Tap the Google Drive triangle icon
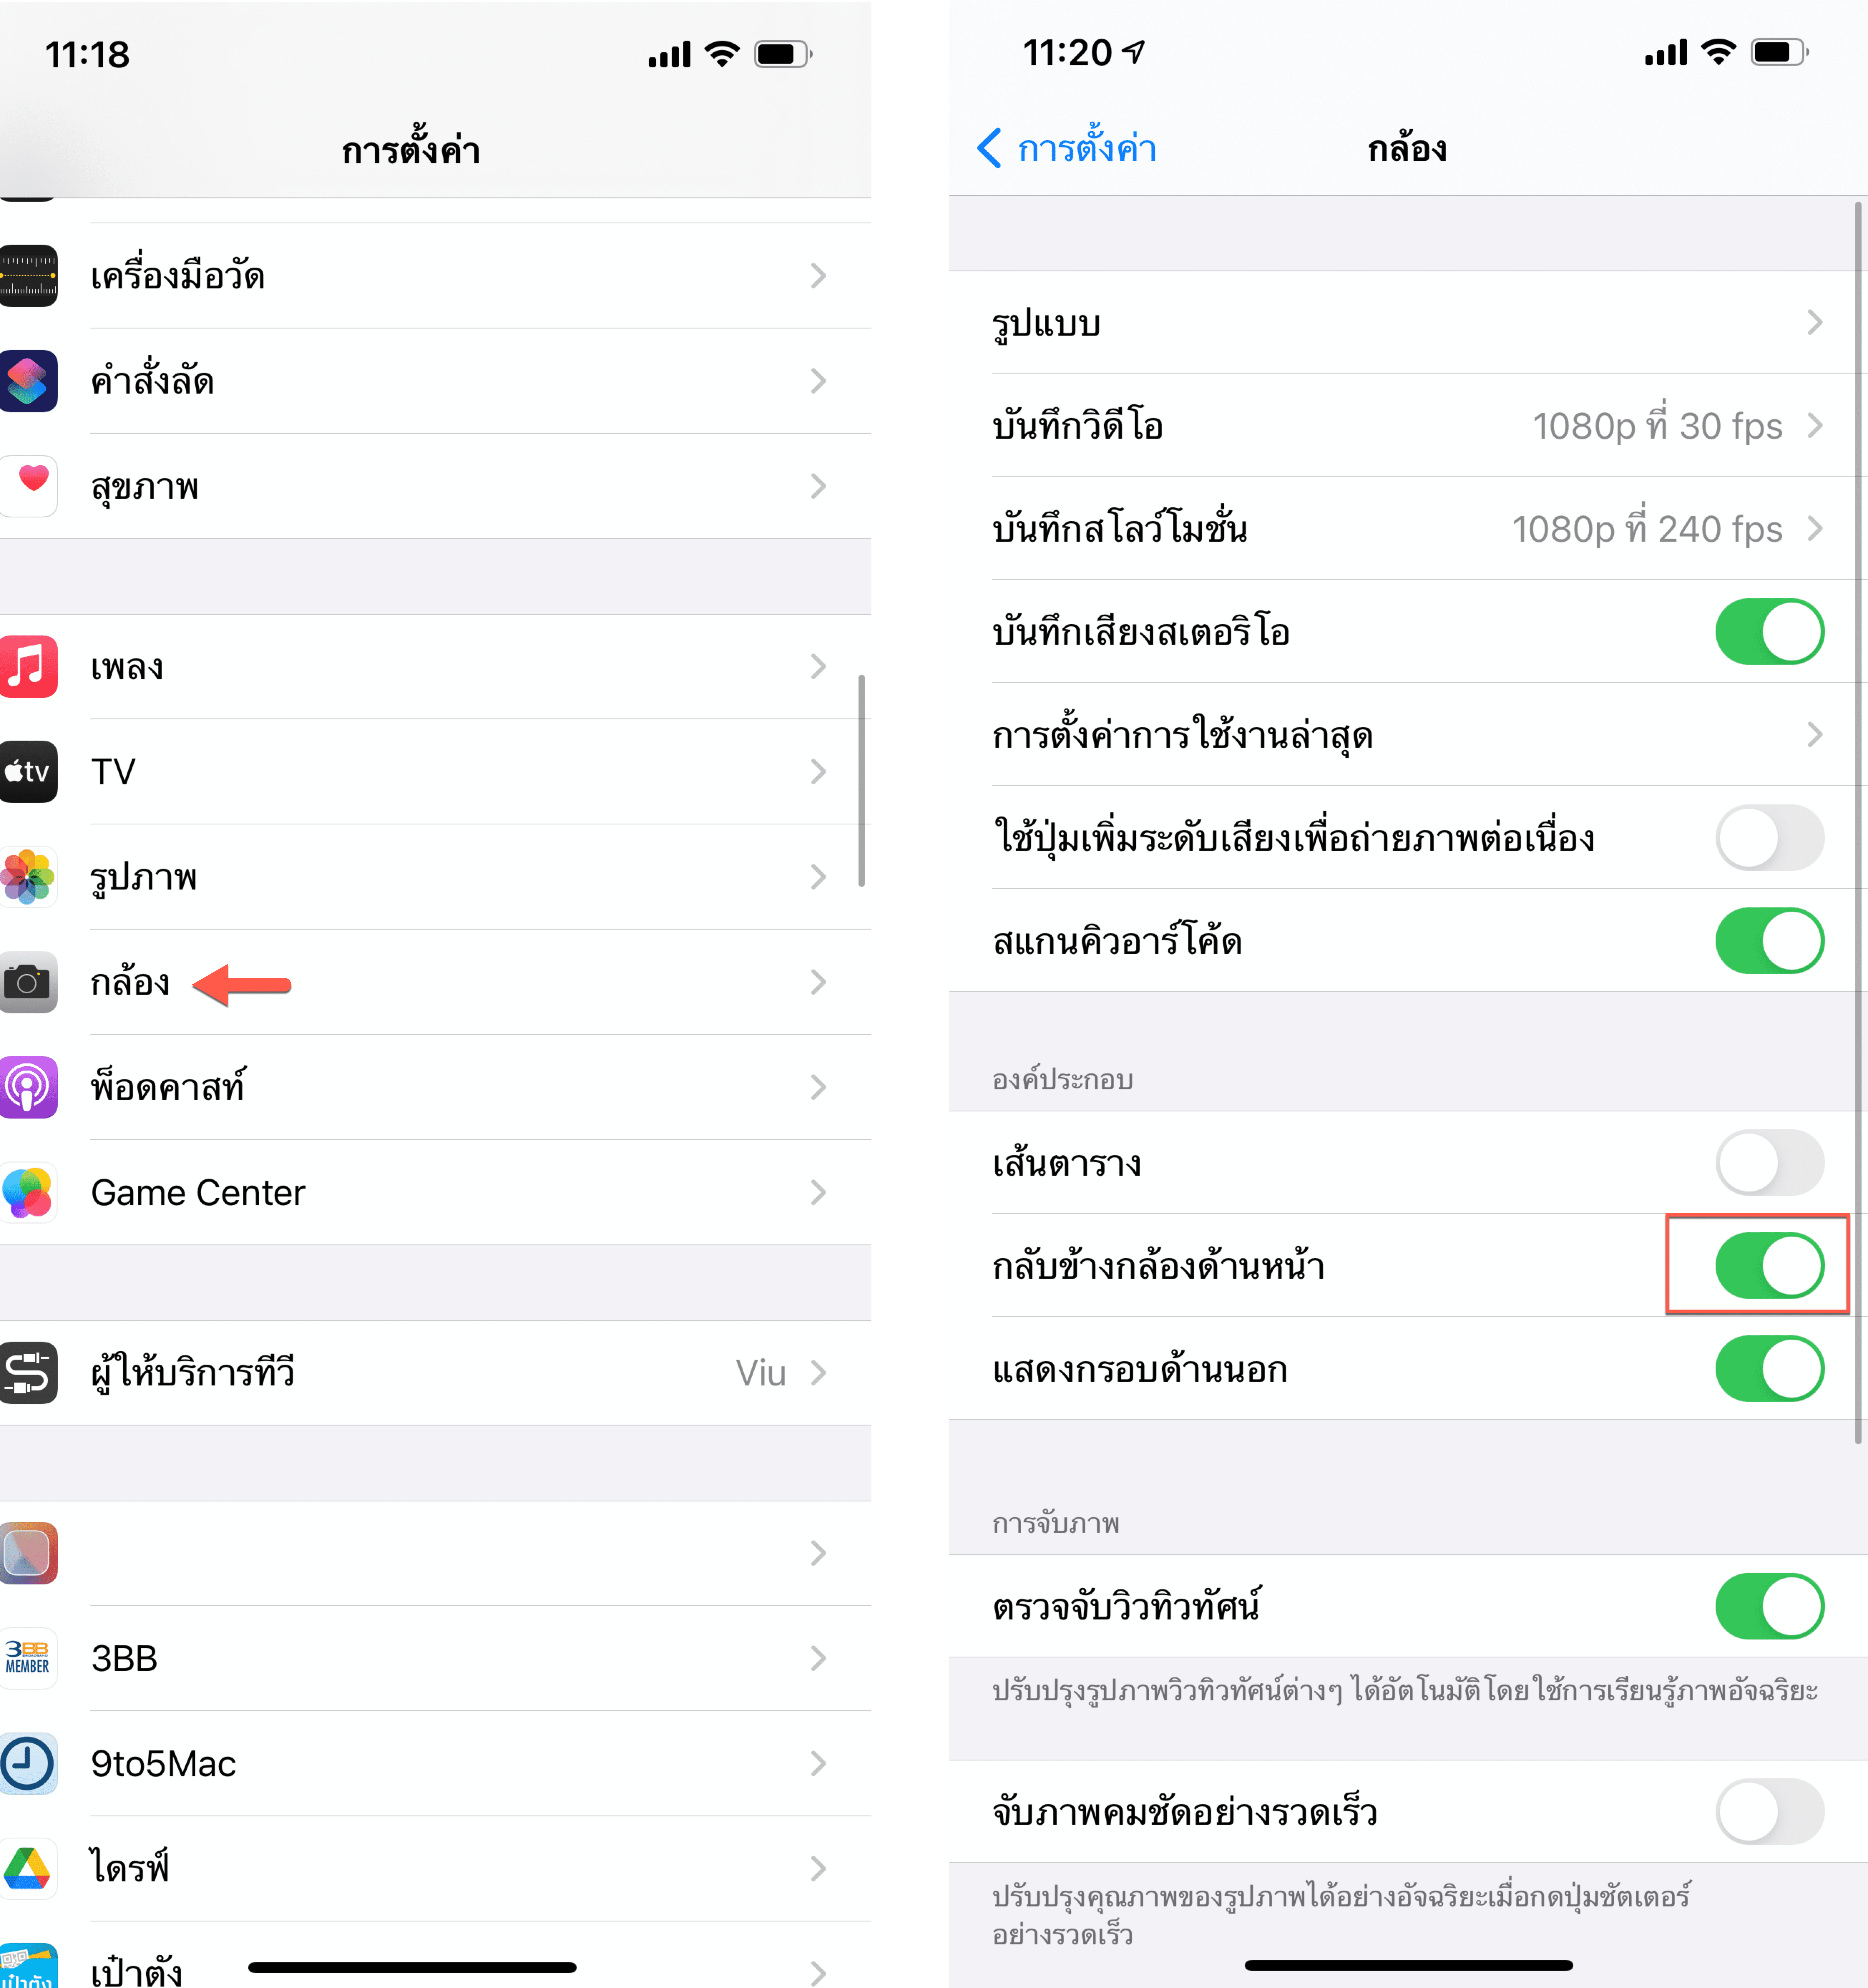This screenshot has width=1868, height=1988. tap(28, 1868)
